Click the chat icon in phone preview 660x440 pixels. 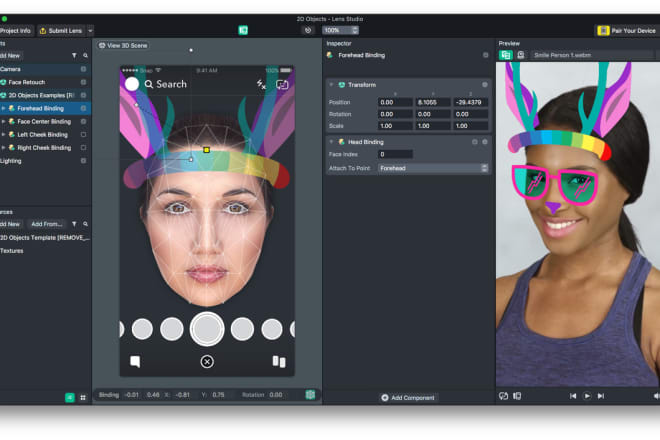[x=135, y=362]
